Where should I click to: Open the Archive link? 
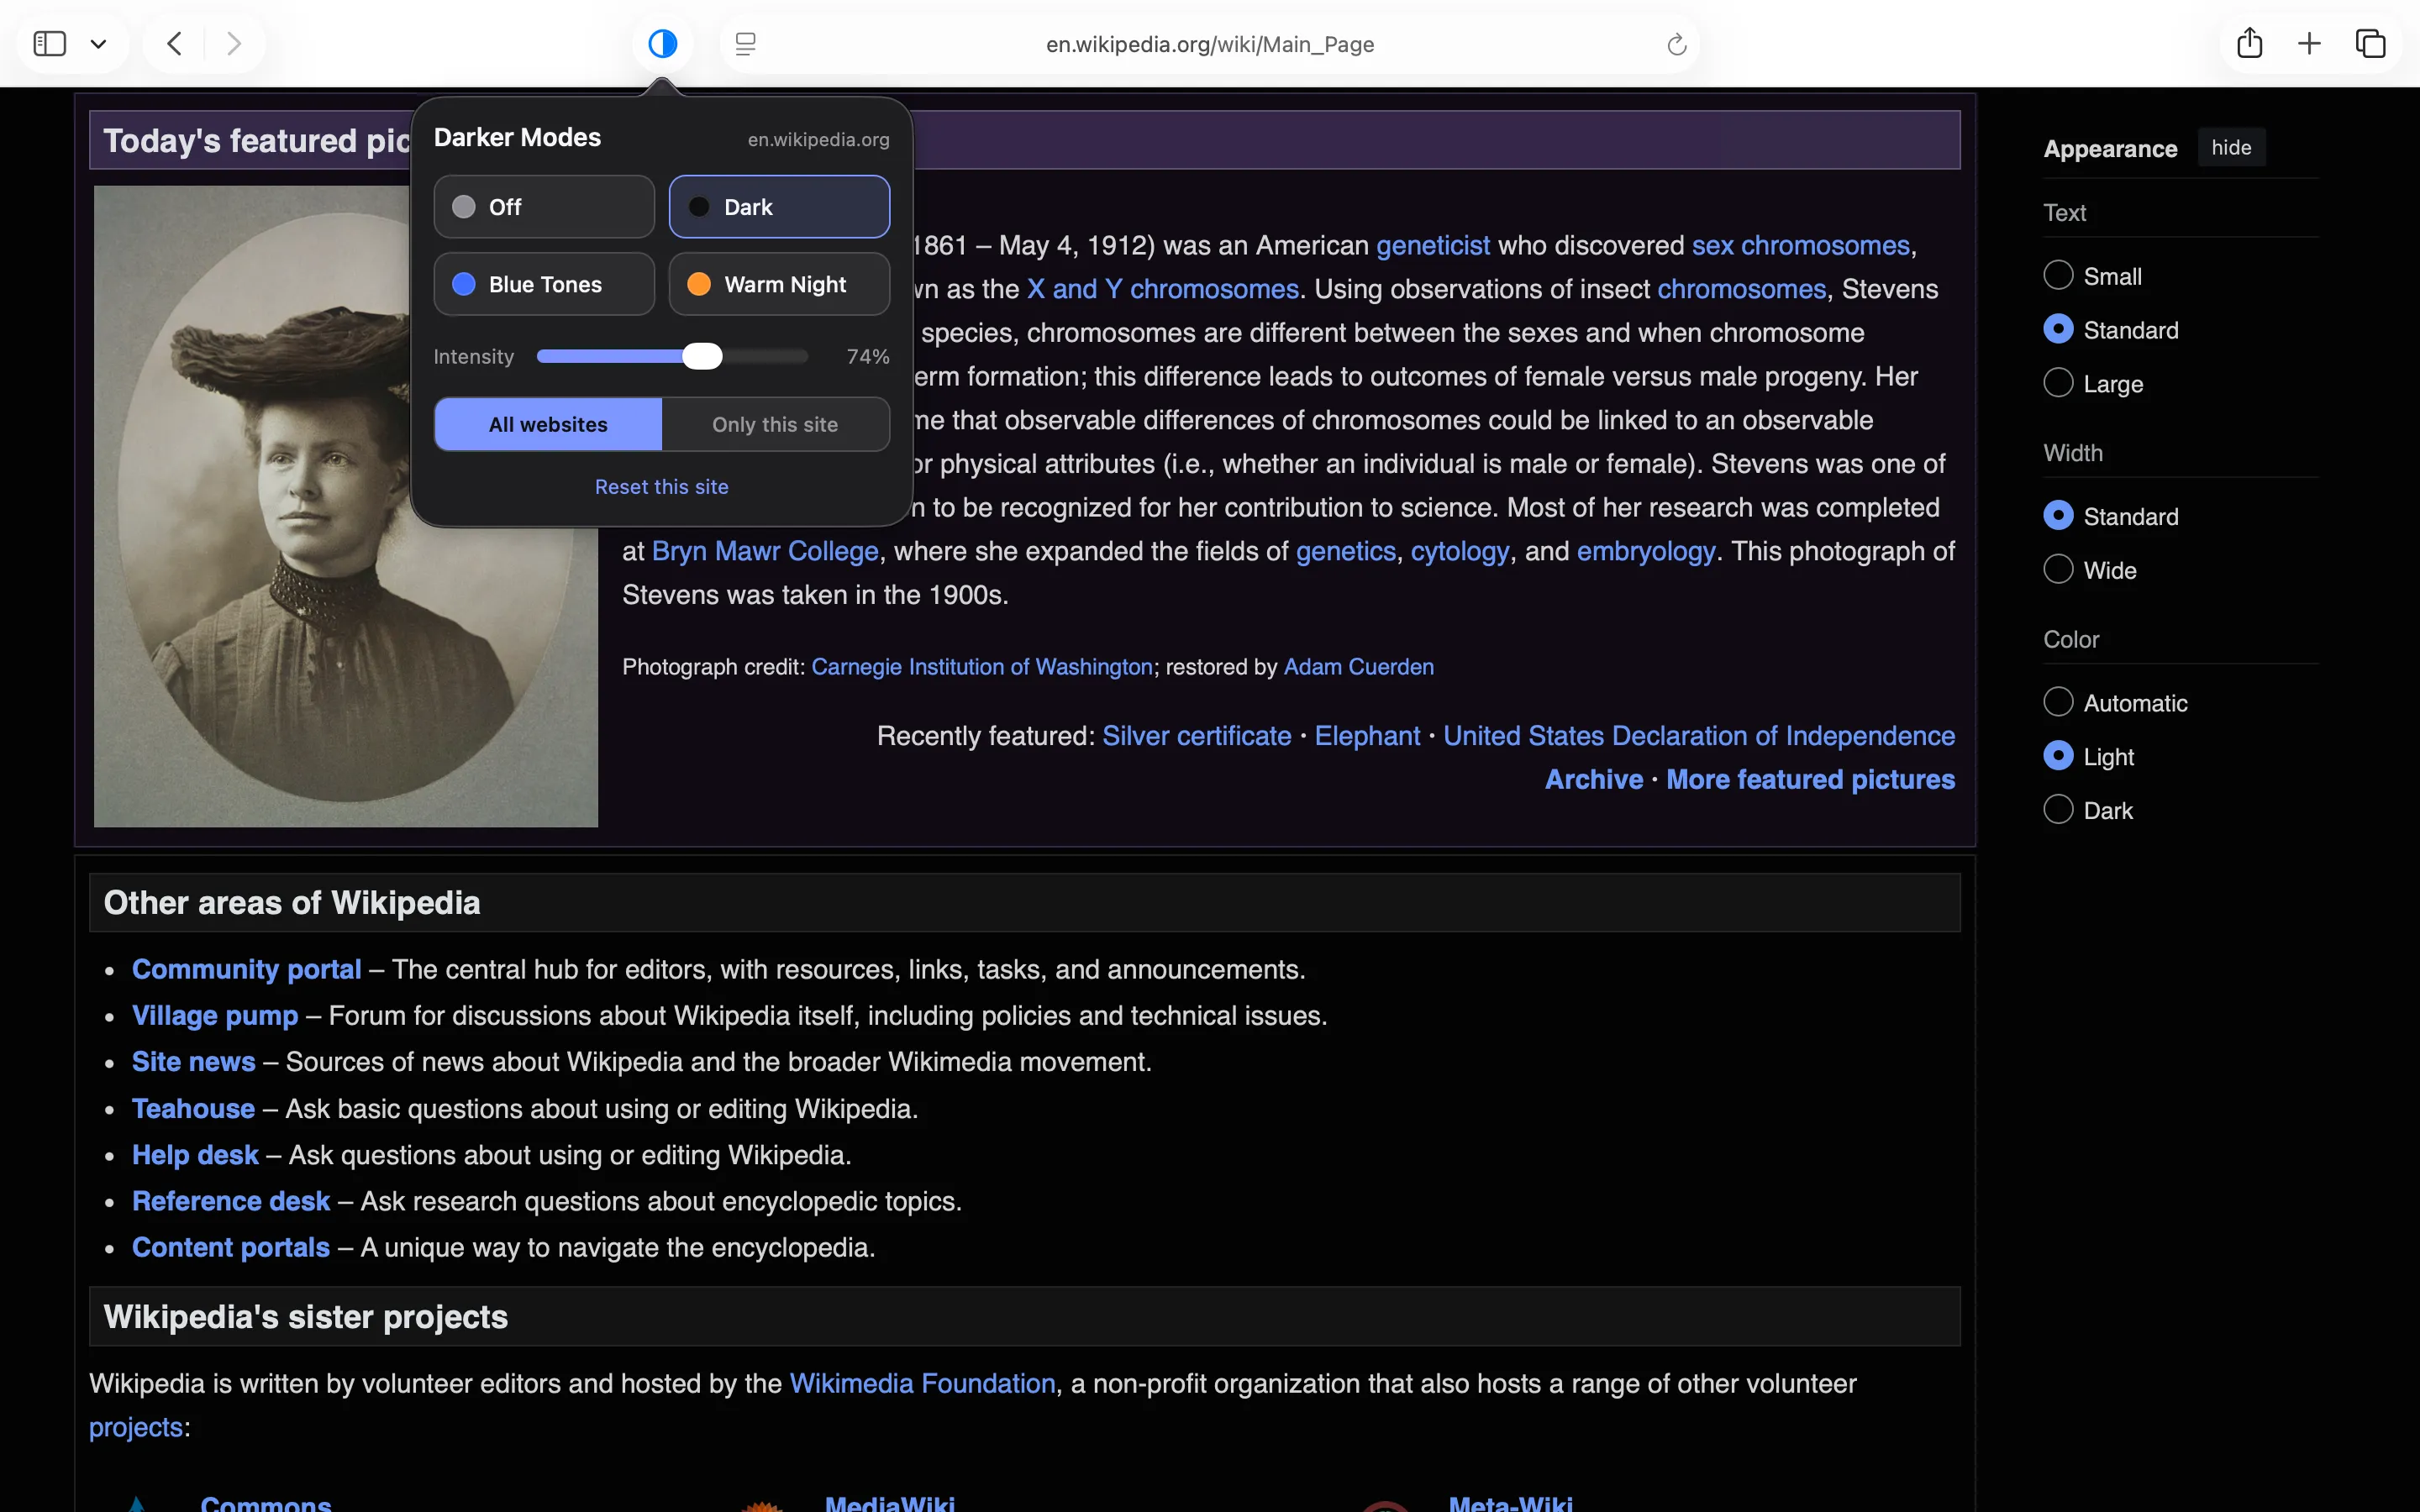(x=1593, y=779)
